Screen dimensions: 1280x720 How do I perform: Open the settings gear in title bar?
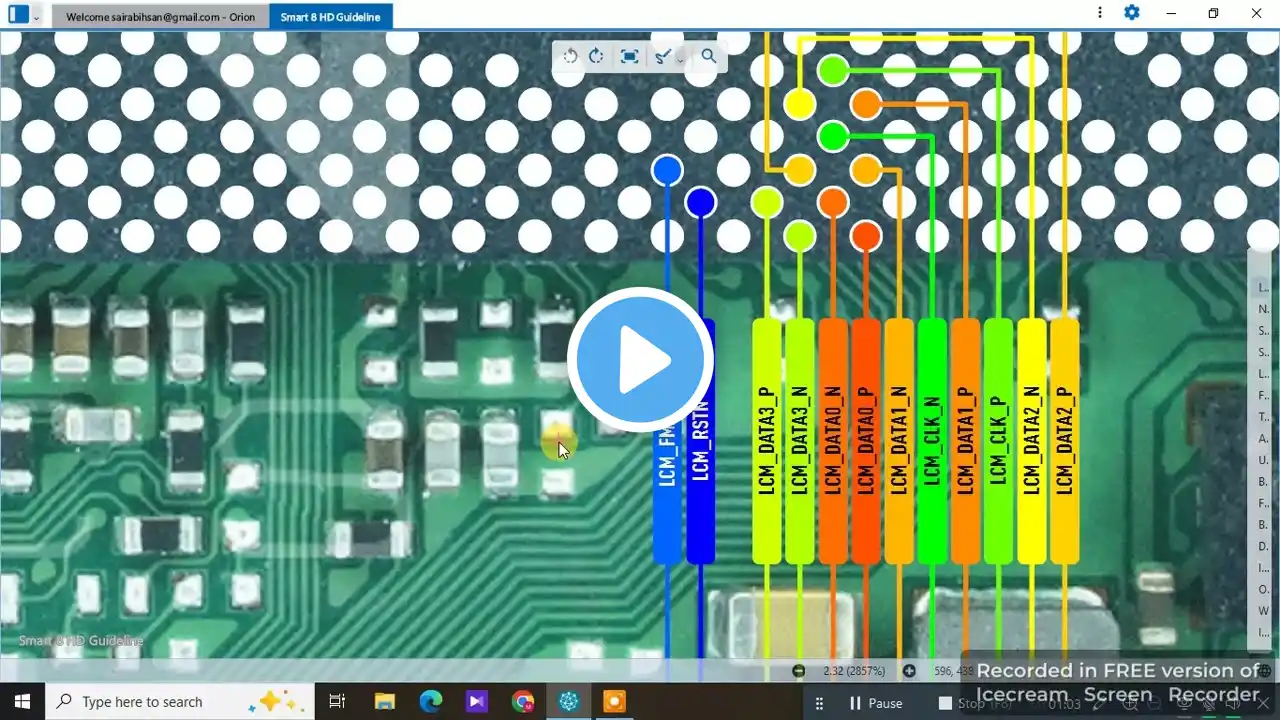coord(1131,13)
